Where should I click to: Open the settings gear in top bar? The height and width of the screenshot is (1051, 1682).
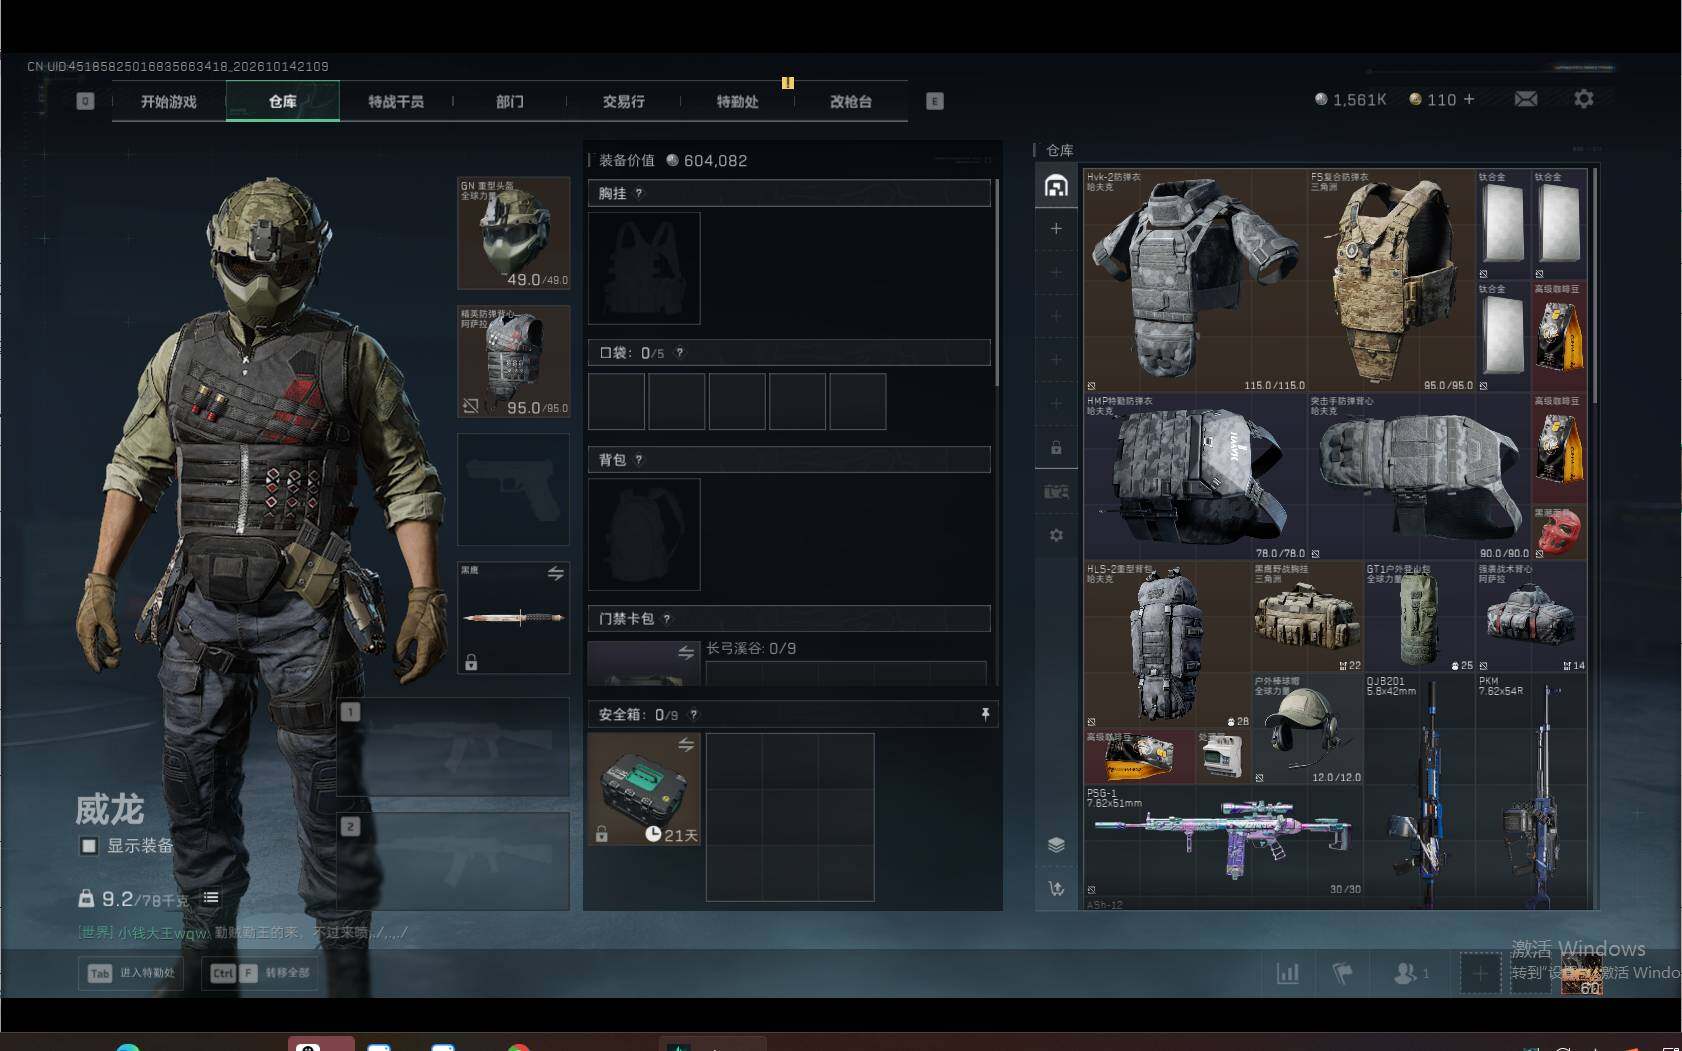coord(1584,99)
